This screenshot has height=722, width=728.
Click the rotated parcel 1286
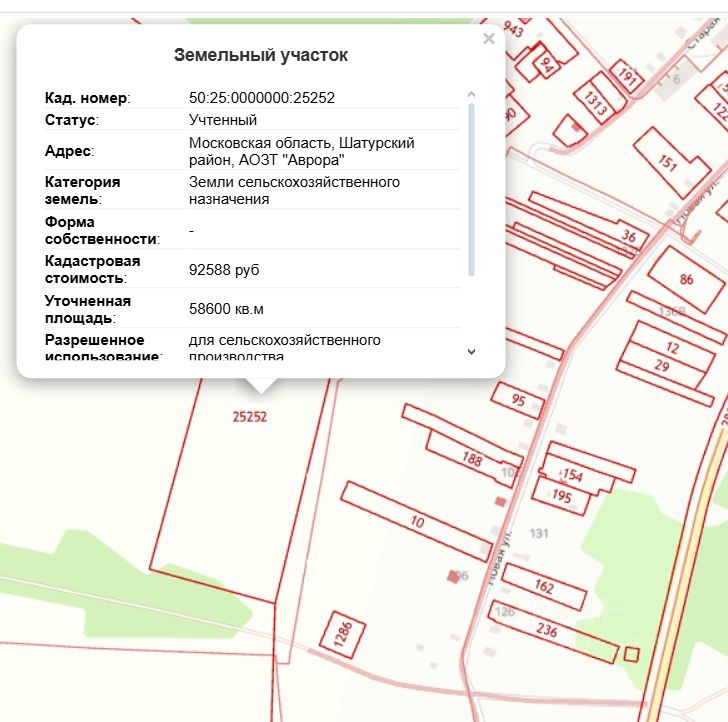(342, 633)
